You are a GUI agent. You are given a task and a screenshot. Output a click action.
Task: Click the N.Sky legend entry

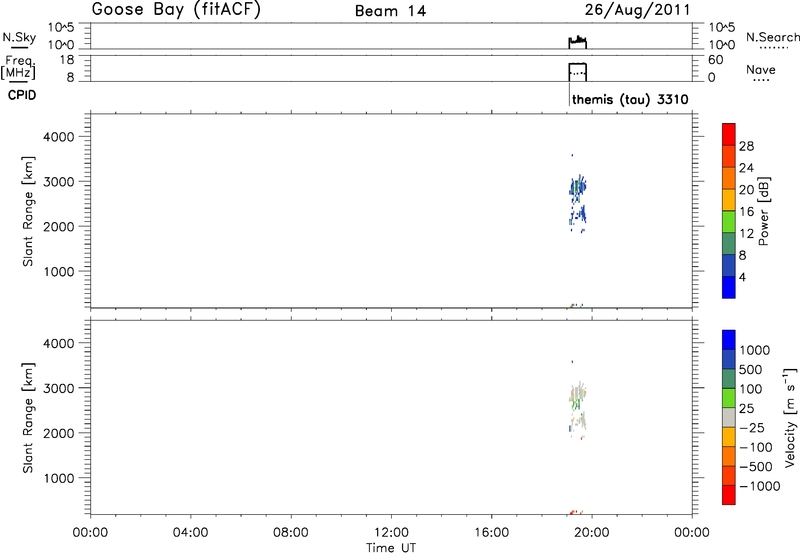click(x=16, y=38)
